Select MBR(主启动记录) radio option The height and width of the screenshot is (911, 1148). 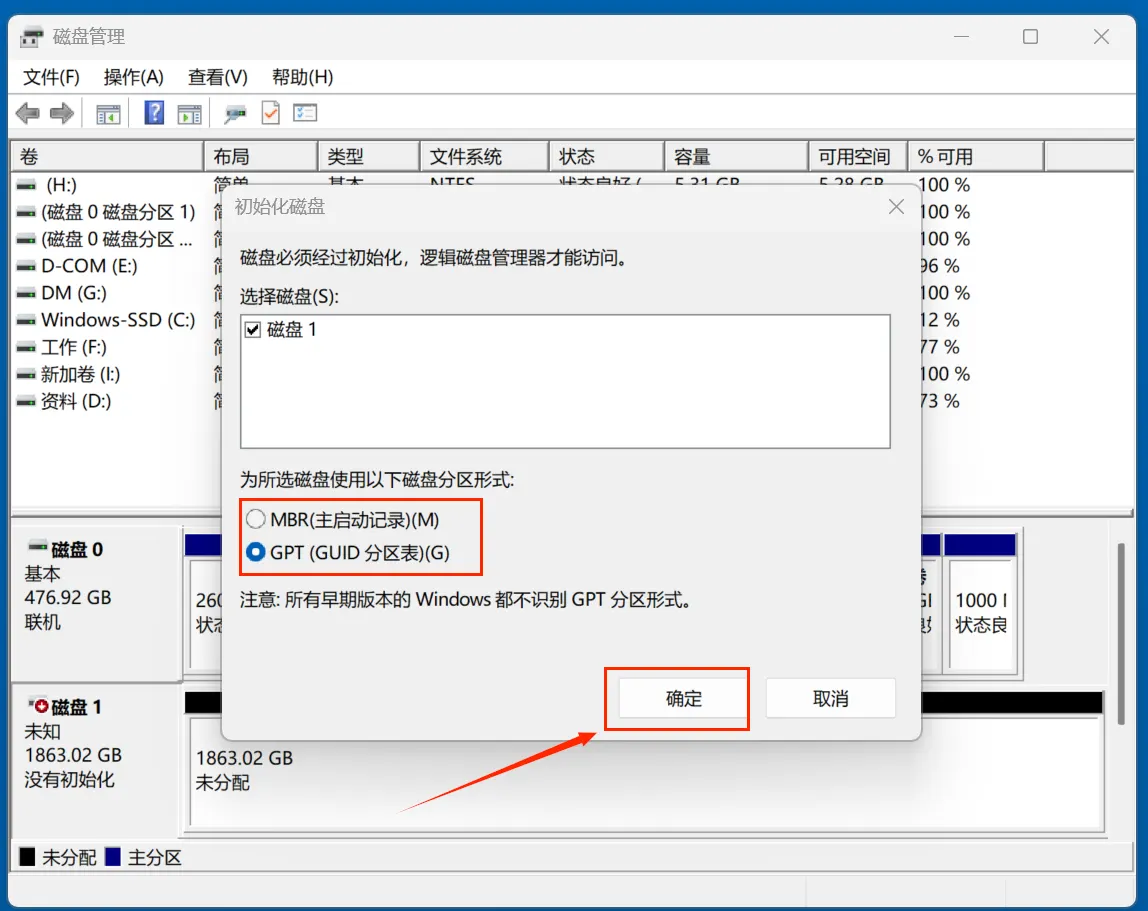(256, 519)
